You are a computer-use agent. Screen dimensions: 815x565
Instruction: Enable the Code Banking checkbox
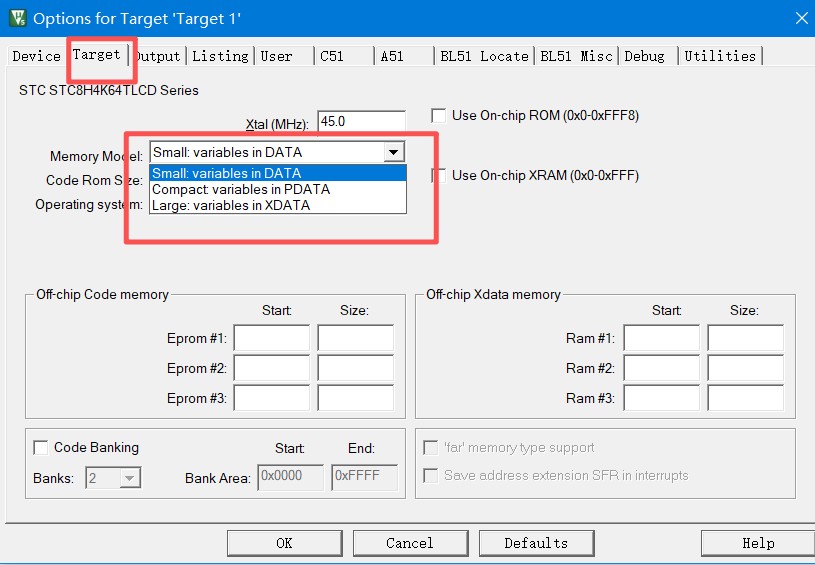41,447
